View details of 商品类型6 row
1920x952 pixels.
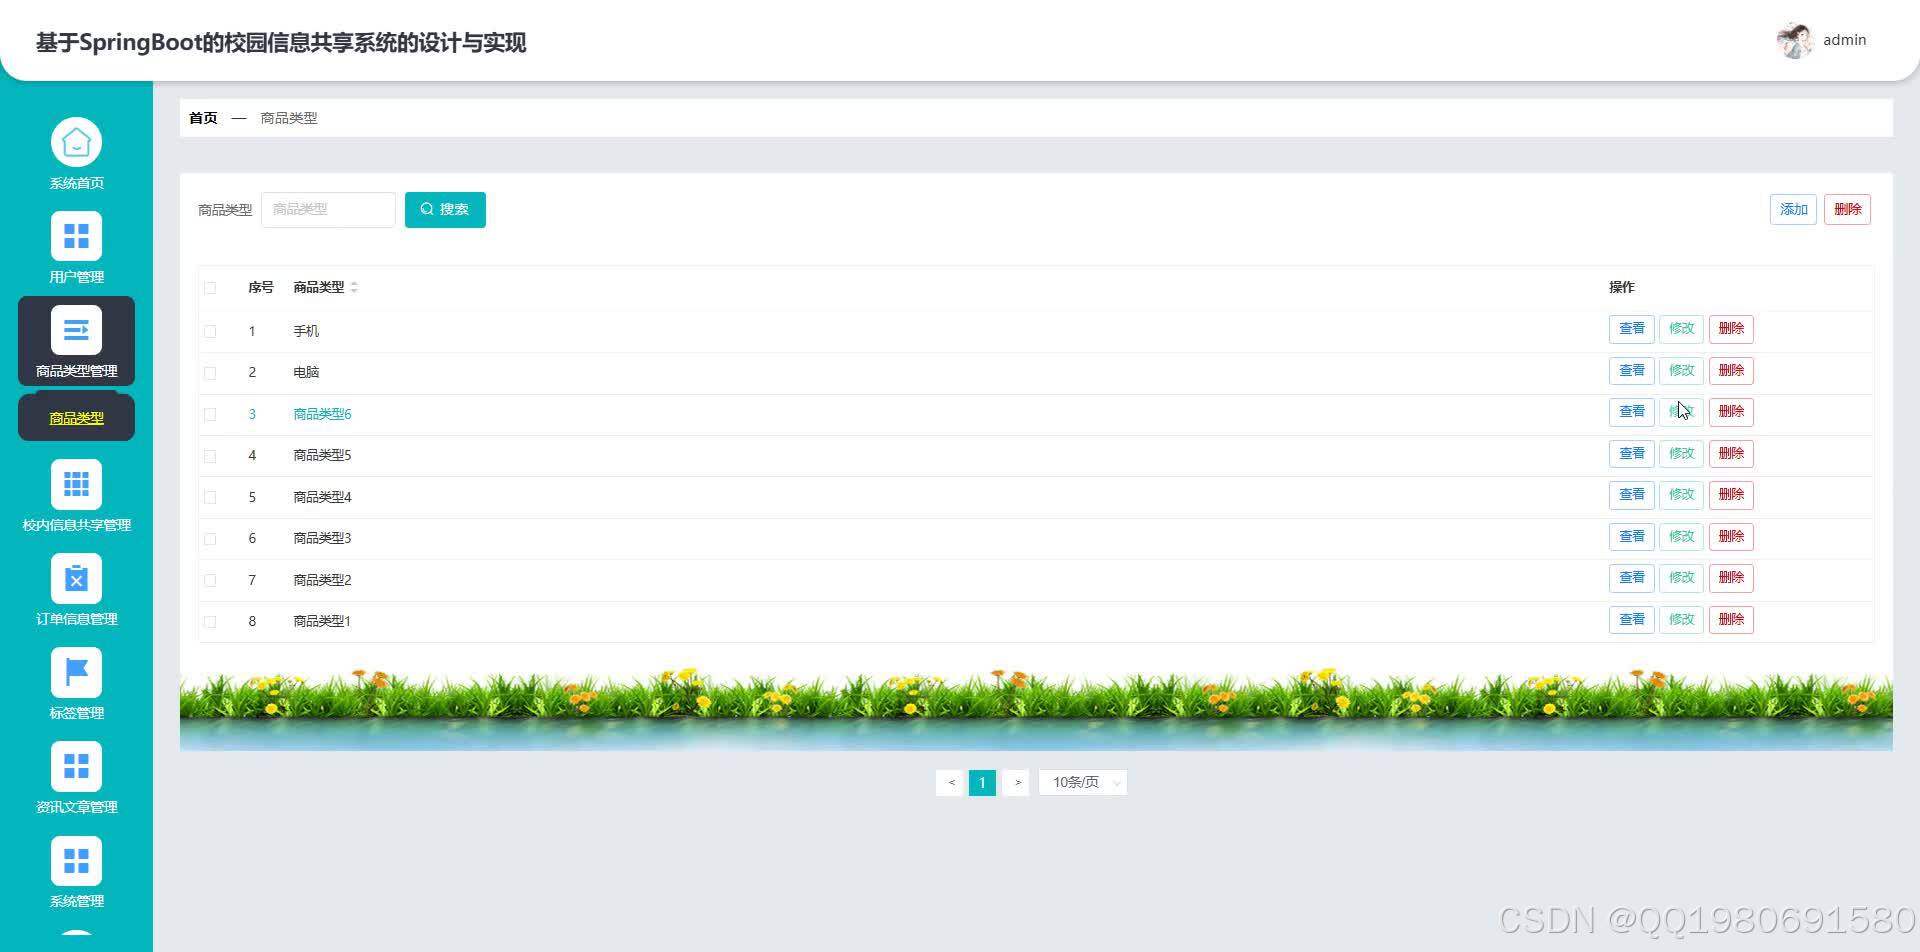[1632, 412]
